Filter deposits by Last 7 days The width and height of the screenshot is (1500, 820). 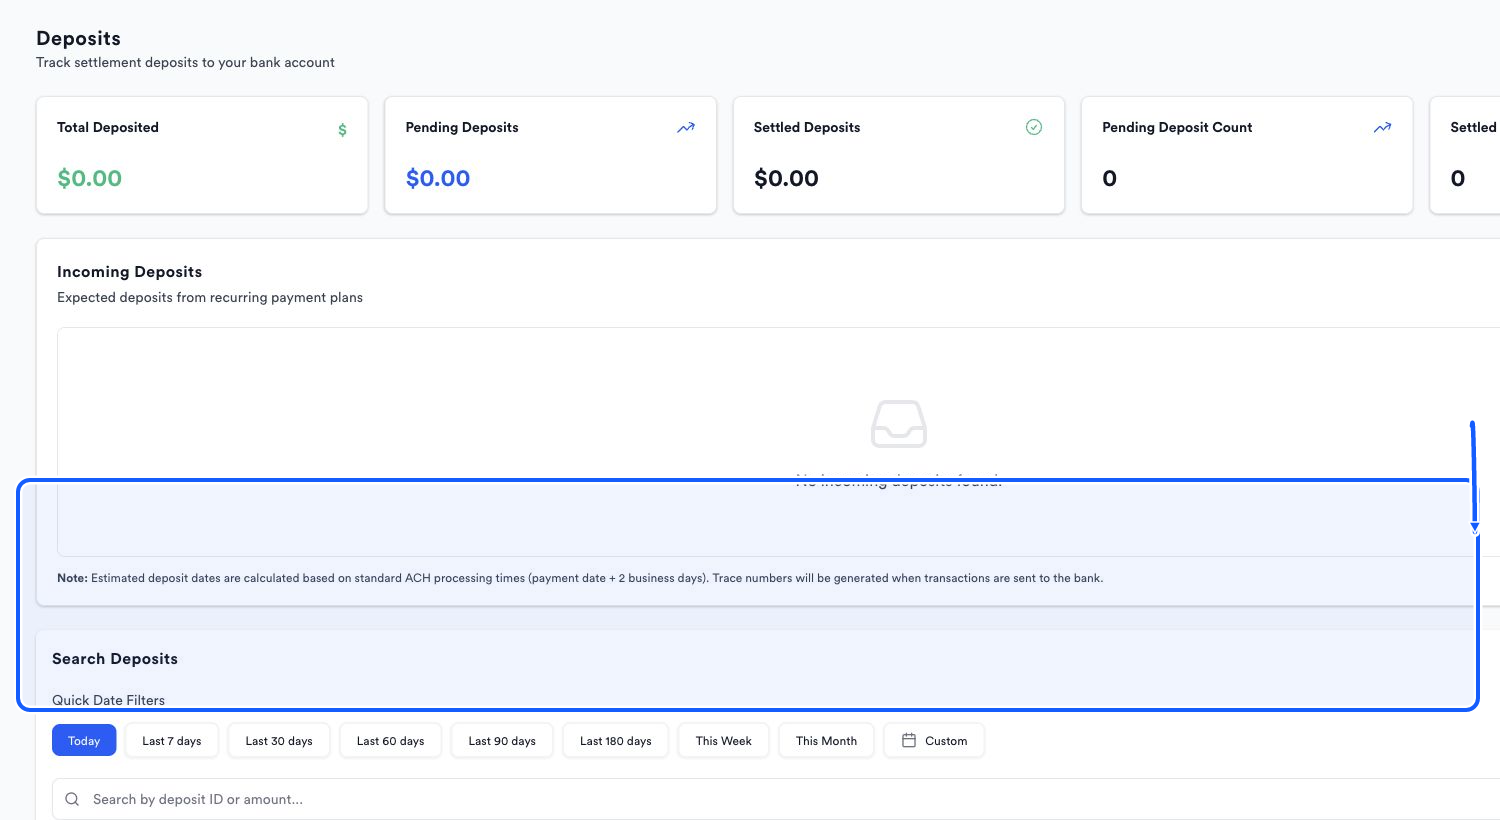(172, 741)
